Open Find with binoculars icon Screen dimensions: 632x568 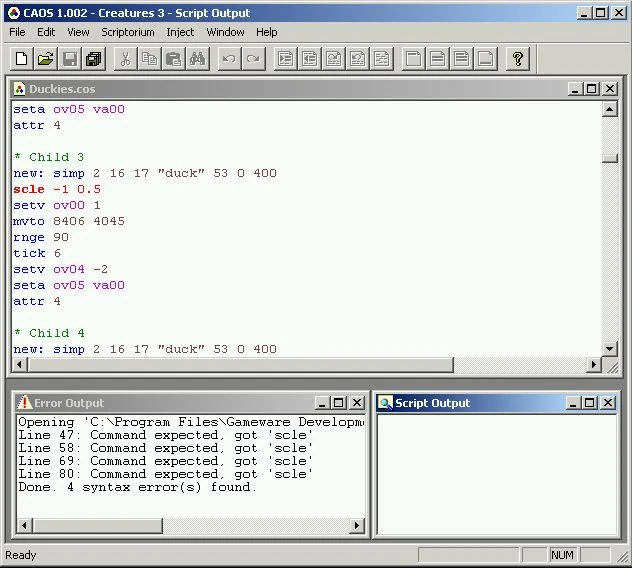tap(198, 59)
